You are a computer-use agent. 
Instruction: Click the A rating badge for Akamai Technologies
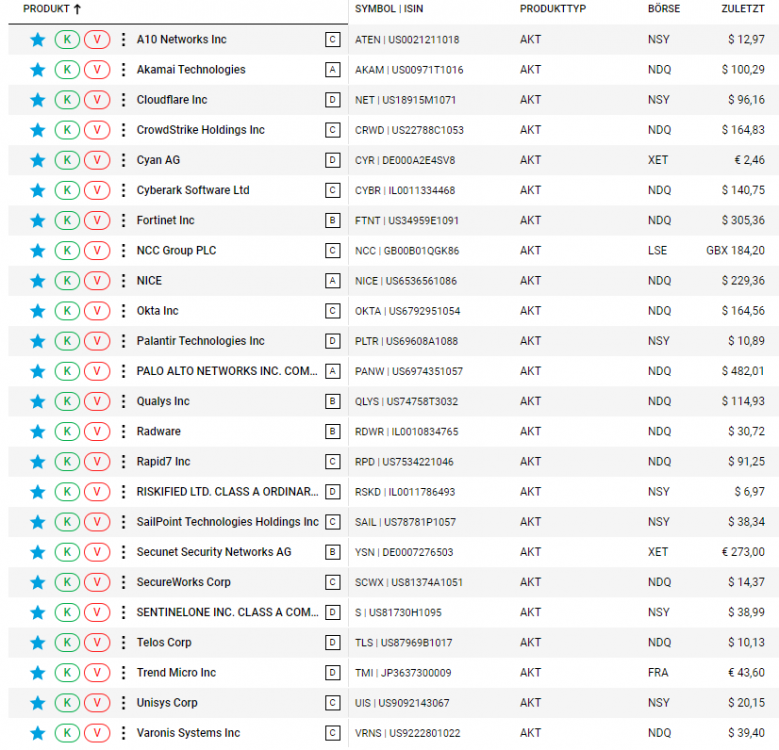click(332, 70)
